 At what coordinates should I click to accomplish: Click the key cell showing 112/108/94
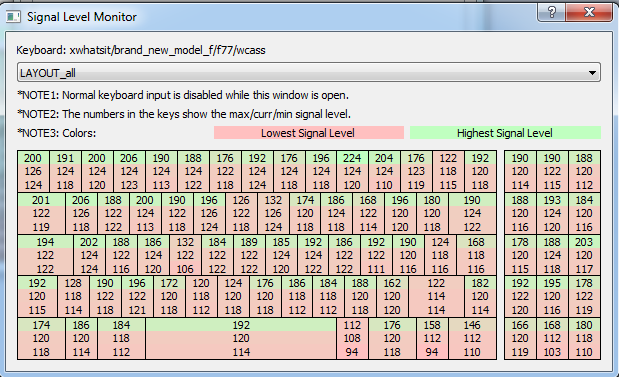[x=352, y=339]
